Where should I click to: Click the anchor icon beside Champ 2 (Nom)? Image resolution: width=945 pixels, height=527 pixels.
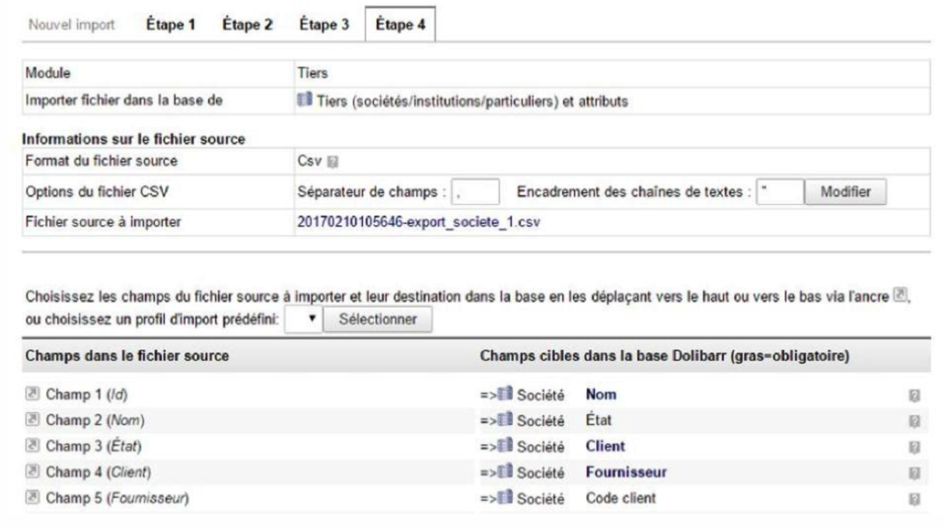point(33,420)
